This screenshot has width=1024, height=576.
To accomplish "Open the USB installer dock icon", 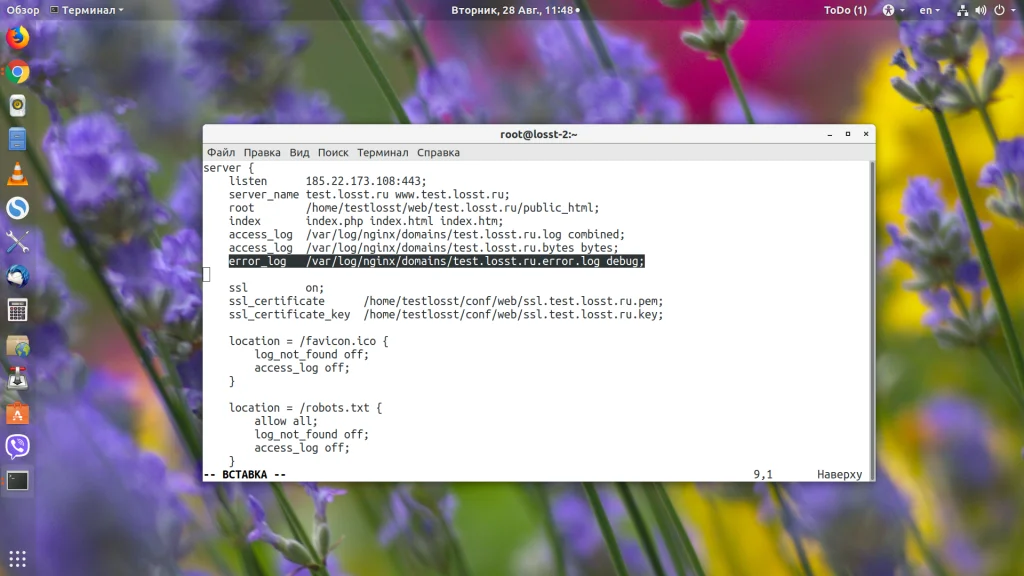I will 18,379.
